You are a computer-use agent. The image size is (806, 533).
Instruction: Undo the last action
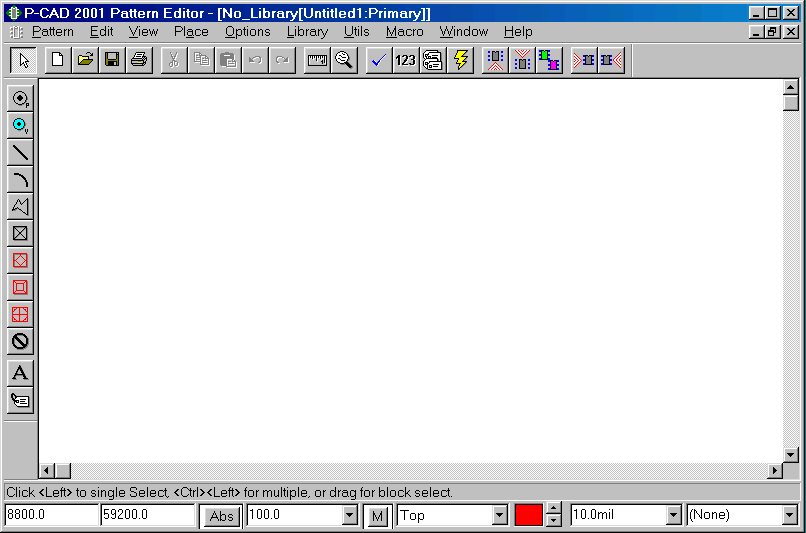(255, 60)
